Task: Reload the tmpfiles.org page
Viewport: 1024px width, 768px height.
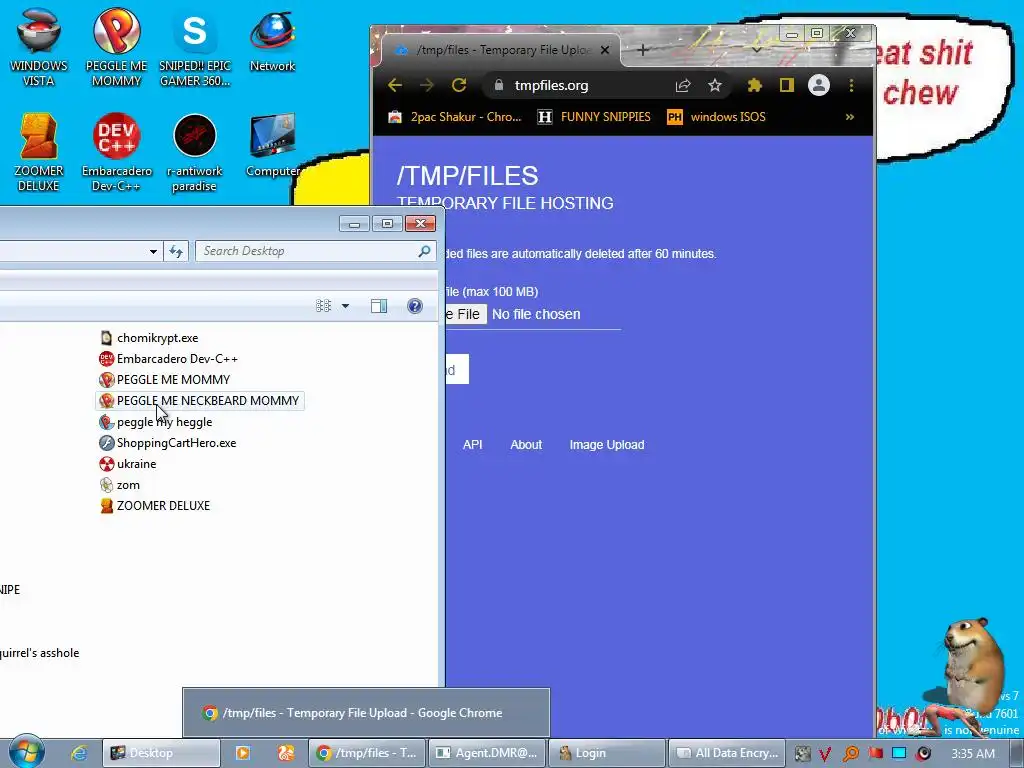Action: 459,86
